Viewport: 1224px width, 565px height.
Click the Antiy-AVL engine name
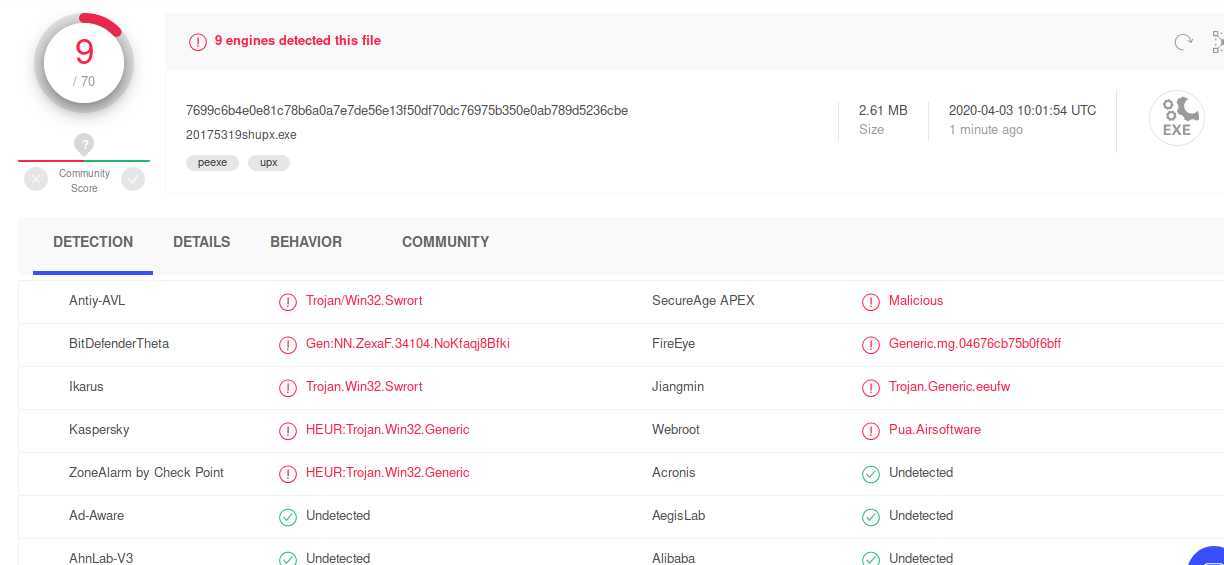pos(97,300)
